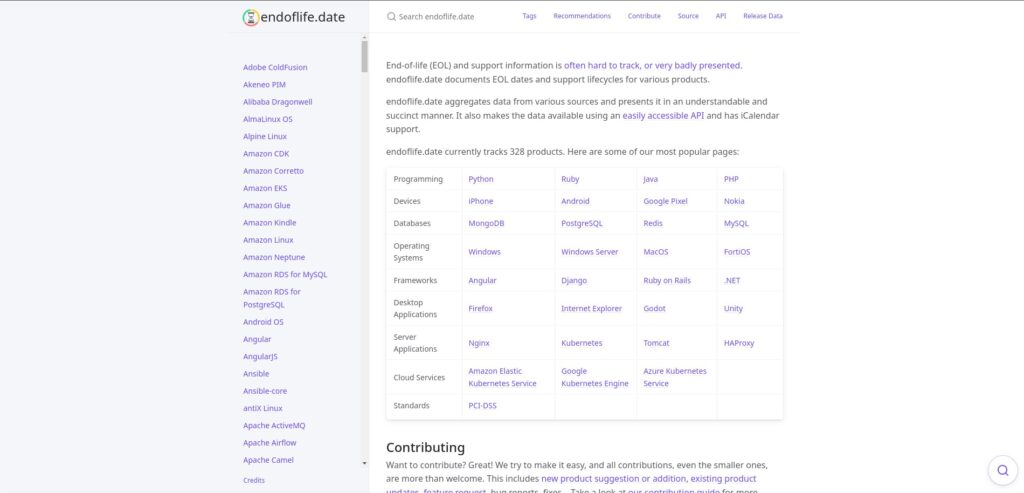This screenshot has height=493, width=1024.
Task: Open the Credits link at sidebar bottom
Action: click(254, 481)
